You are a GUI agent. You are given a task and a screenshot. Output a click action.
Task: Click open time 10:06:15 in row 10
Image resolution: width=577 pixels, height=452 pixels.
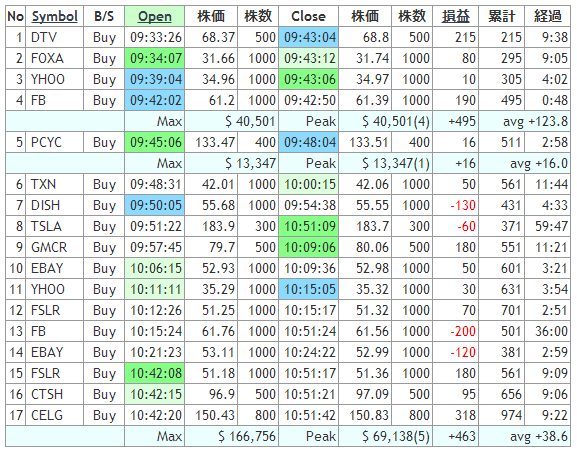pyautogui.click(x=155, y=268)
